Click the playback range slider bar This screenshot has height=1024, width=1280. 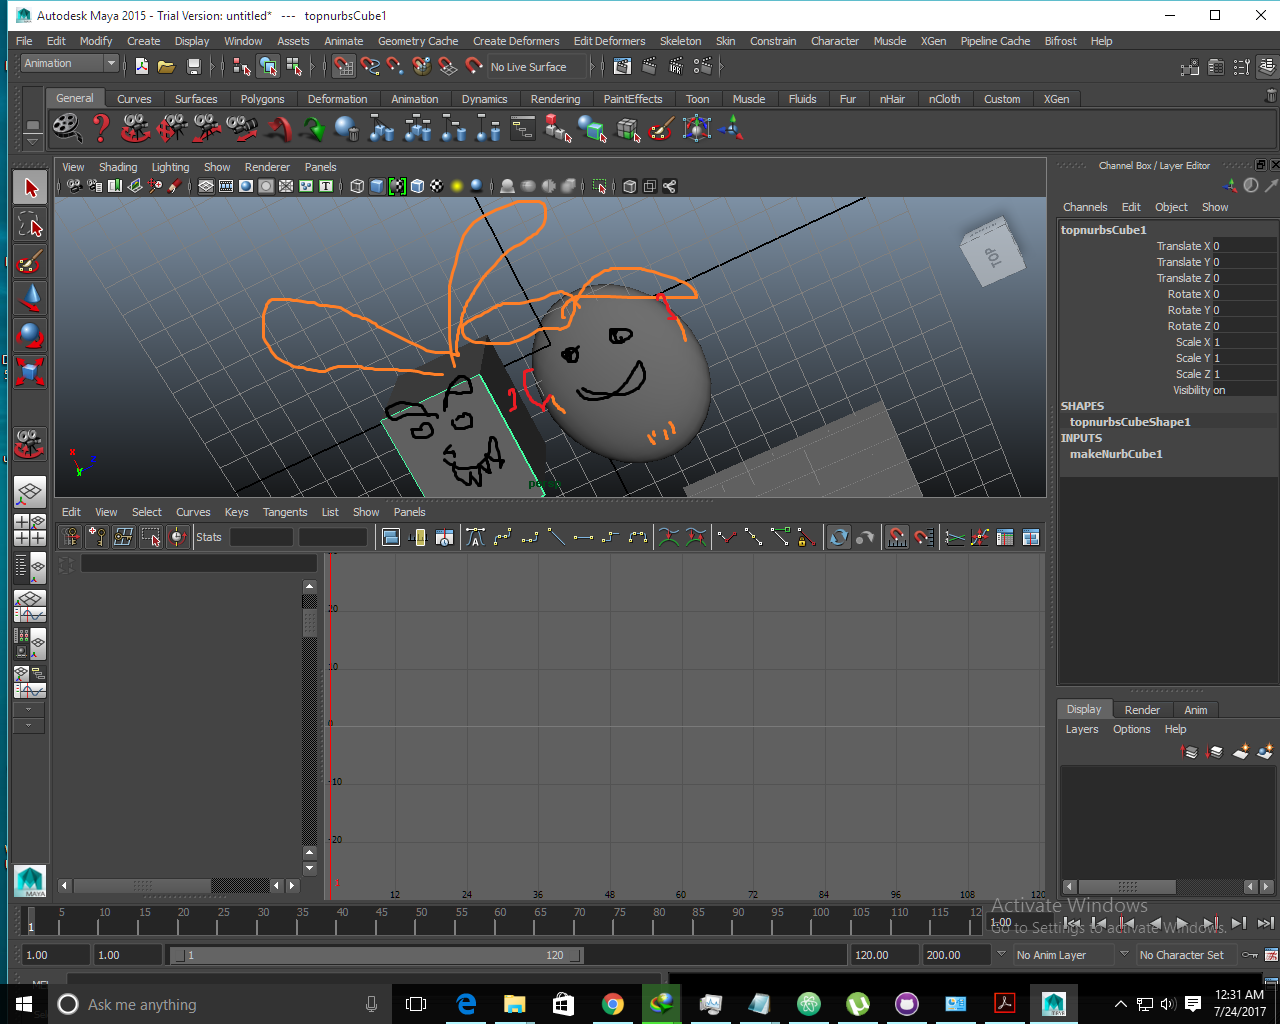[377, 955]
